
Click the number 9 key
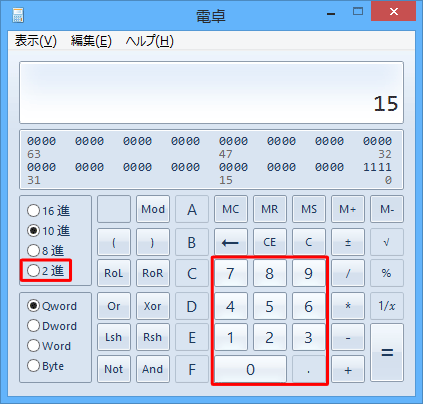(x=309, y=273)
